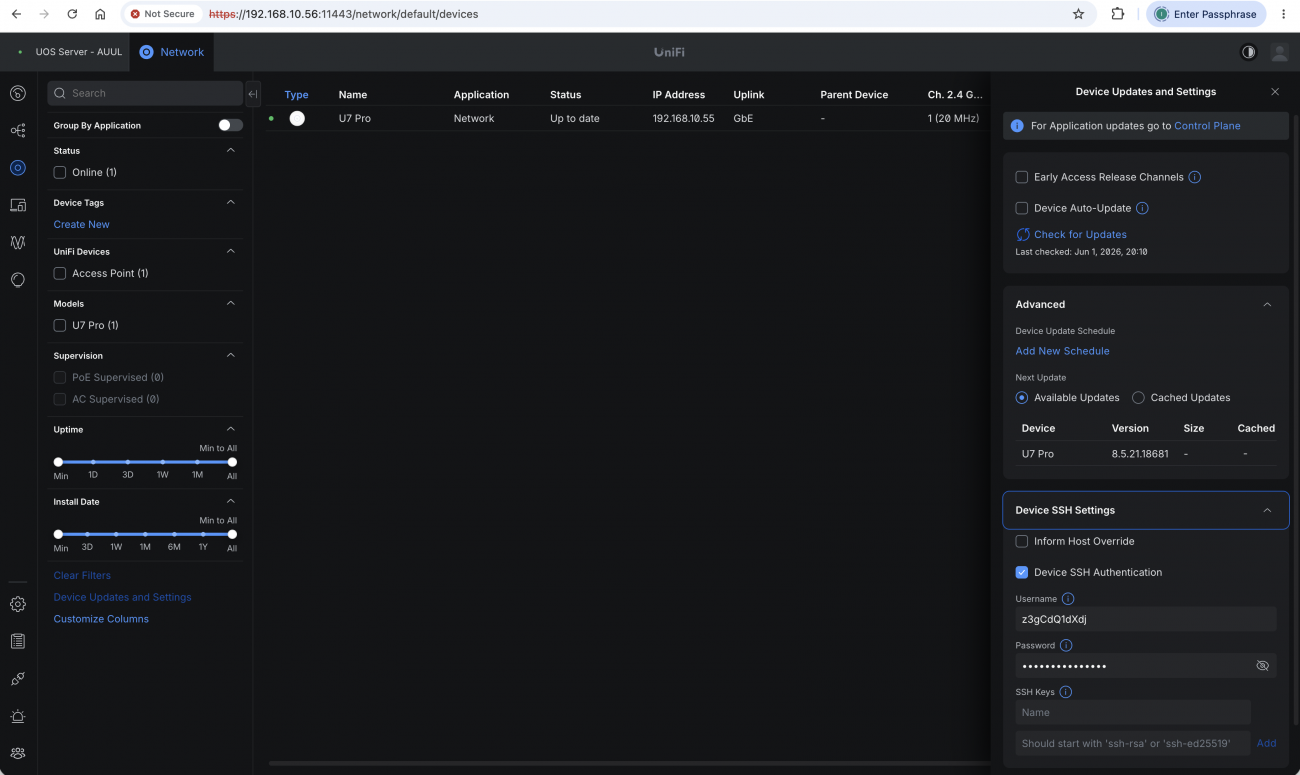Collapse the Supervision filter section
Image resolution: width=1300 pixels, height=775 pixels.
tap(231, 355)
